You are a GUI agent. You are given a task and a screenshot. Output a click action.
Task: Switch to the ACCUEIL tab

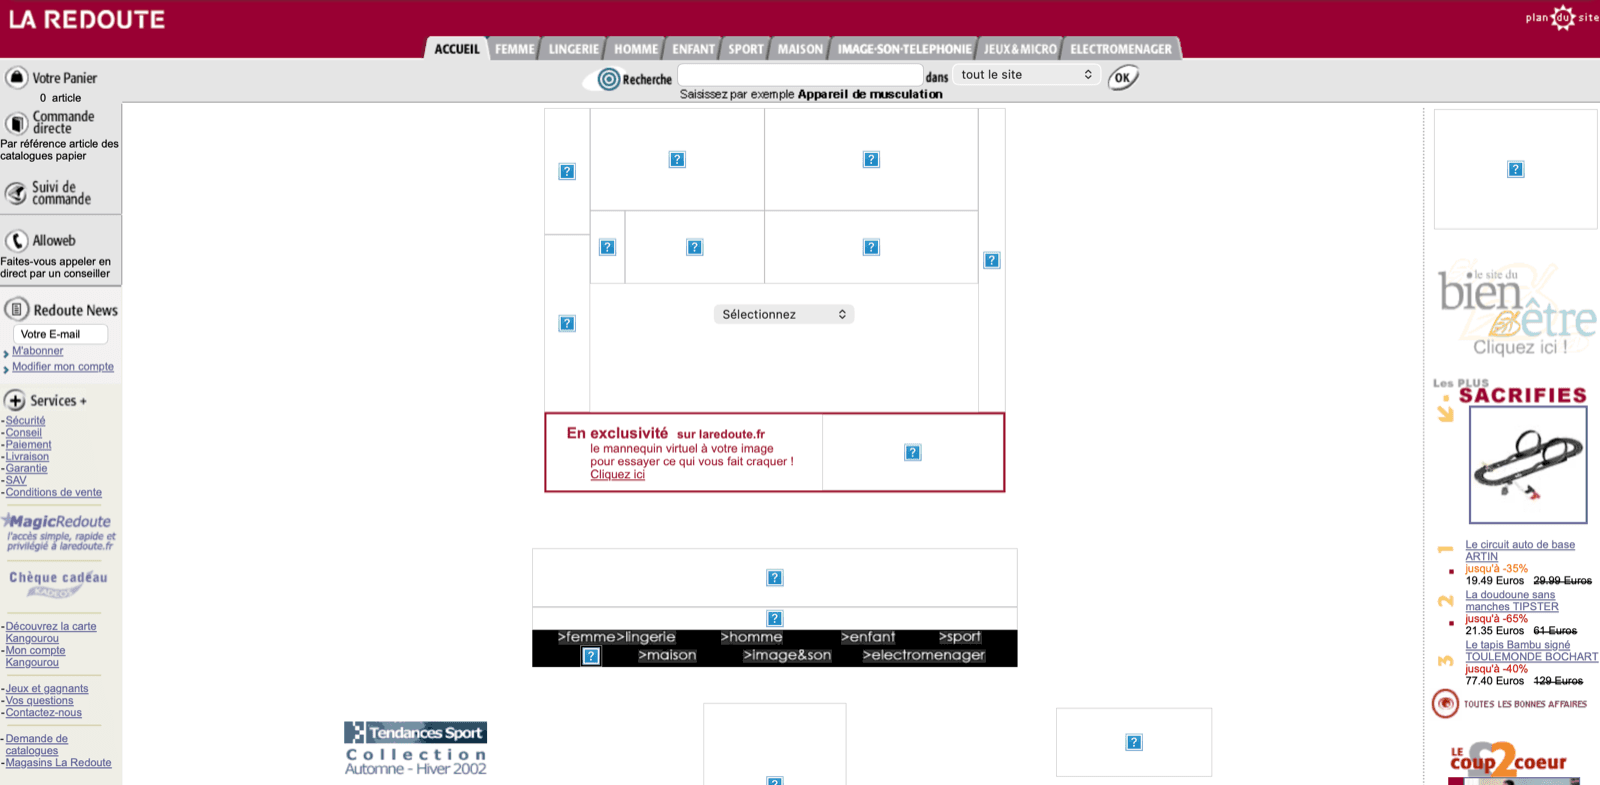coord(457,48)
